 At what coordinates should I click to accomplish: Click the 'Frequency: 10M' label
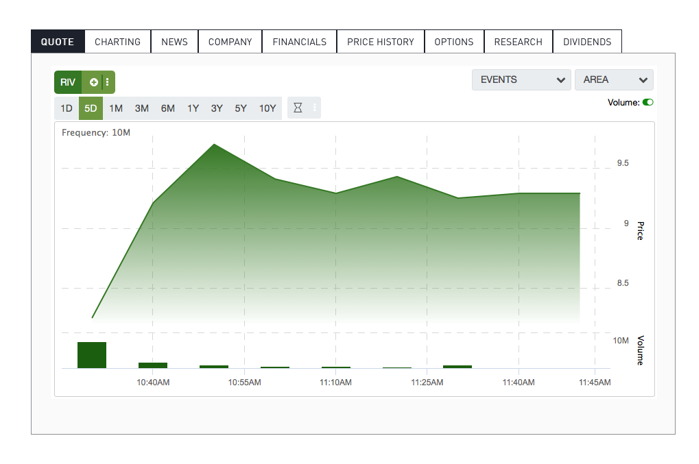click(96, 132)
